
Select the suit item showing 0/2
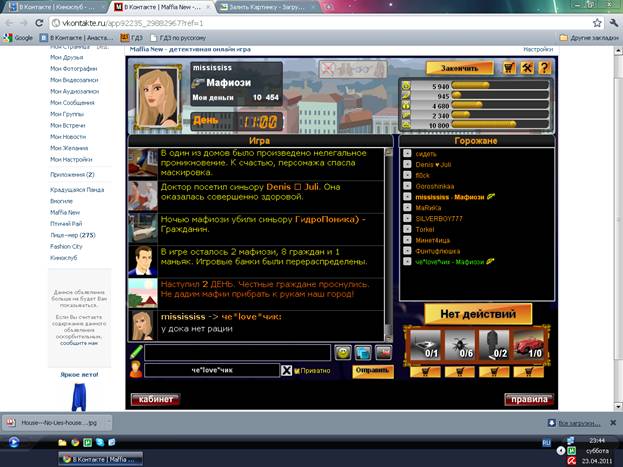pyautogui.click(x=494, y=345)
